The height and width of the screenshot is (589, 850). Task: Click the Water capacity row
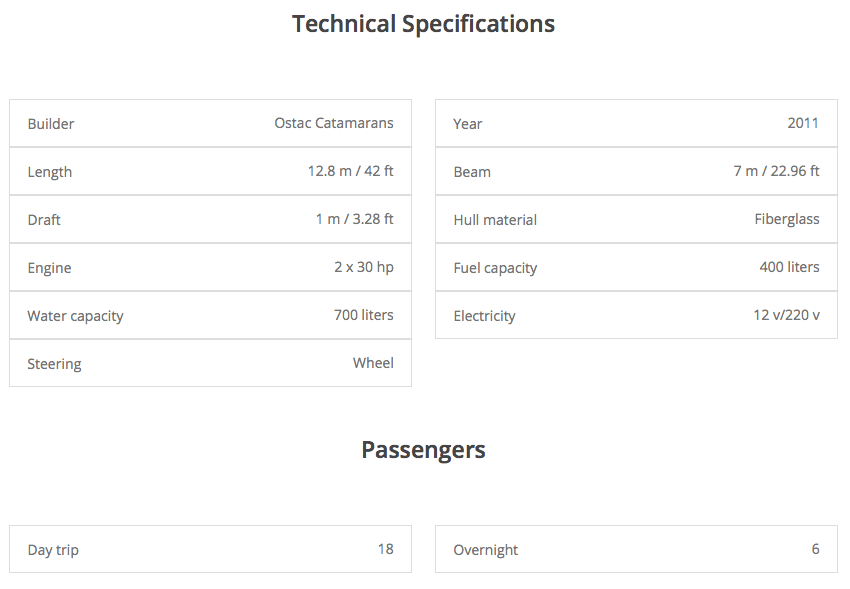coord(210,315)
